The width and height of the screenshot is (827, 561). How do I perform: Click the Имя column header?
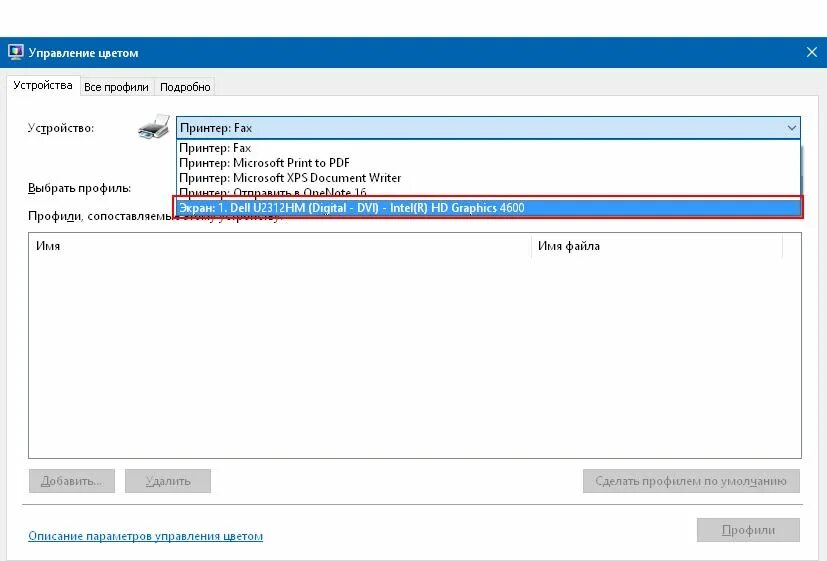point(280,246)
